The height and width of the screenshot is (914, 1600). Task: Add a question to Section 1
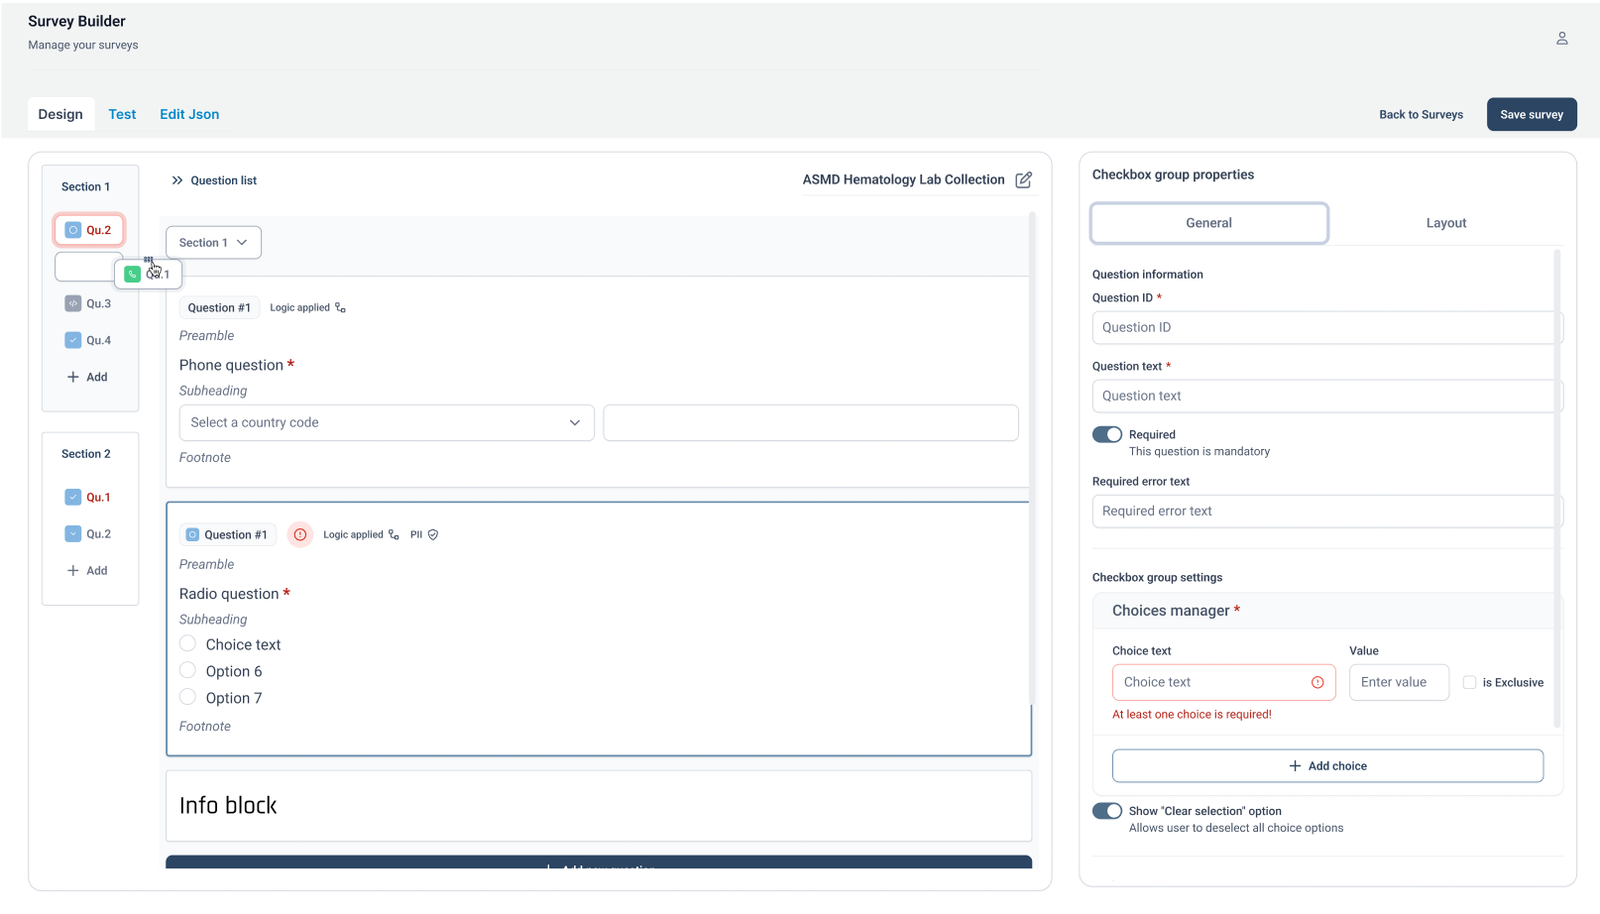click(87, 377)
